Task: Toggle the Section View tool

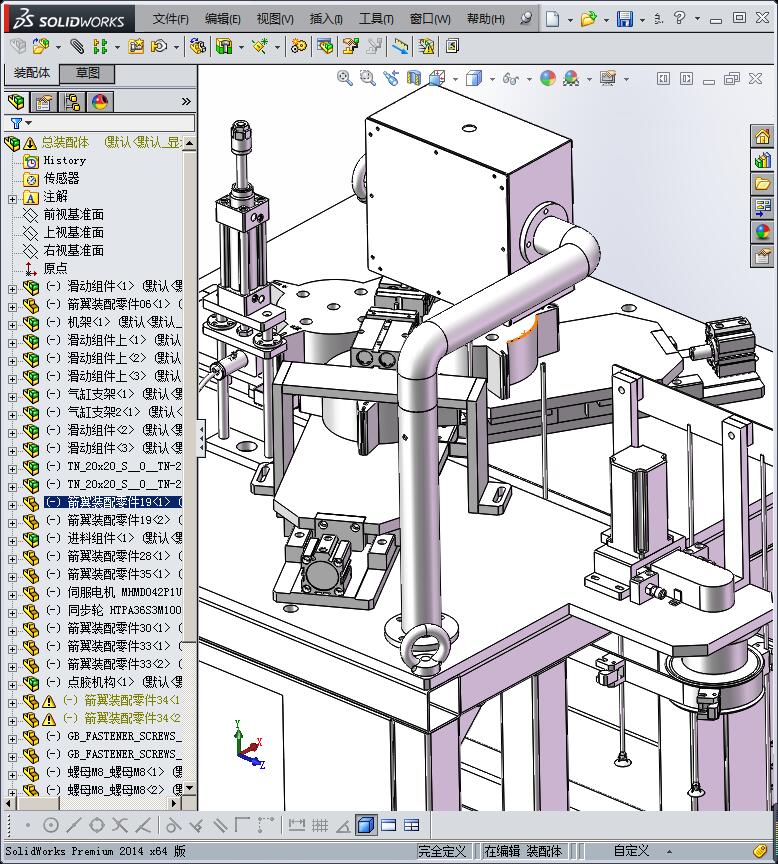Action: point(414,78)
